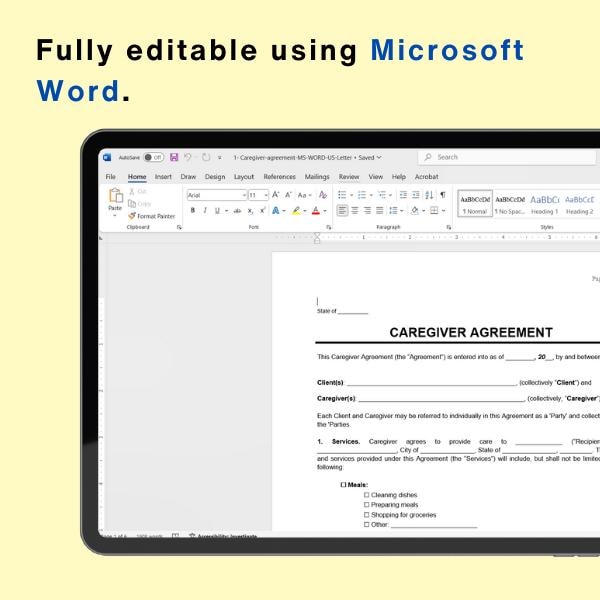Switch to the References tab
Image resolution: width=600 pixels, height=600 pixels.
pos(280,177)
